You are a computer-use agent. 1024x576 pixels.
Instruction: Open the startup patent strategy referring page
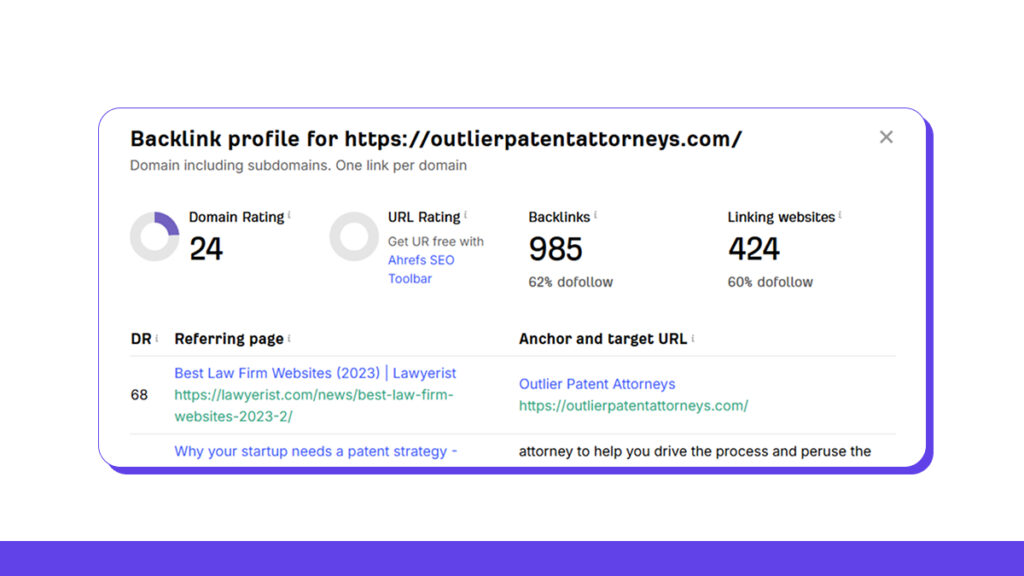click(x=316, y=451)
